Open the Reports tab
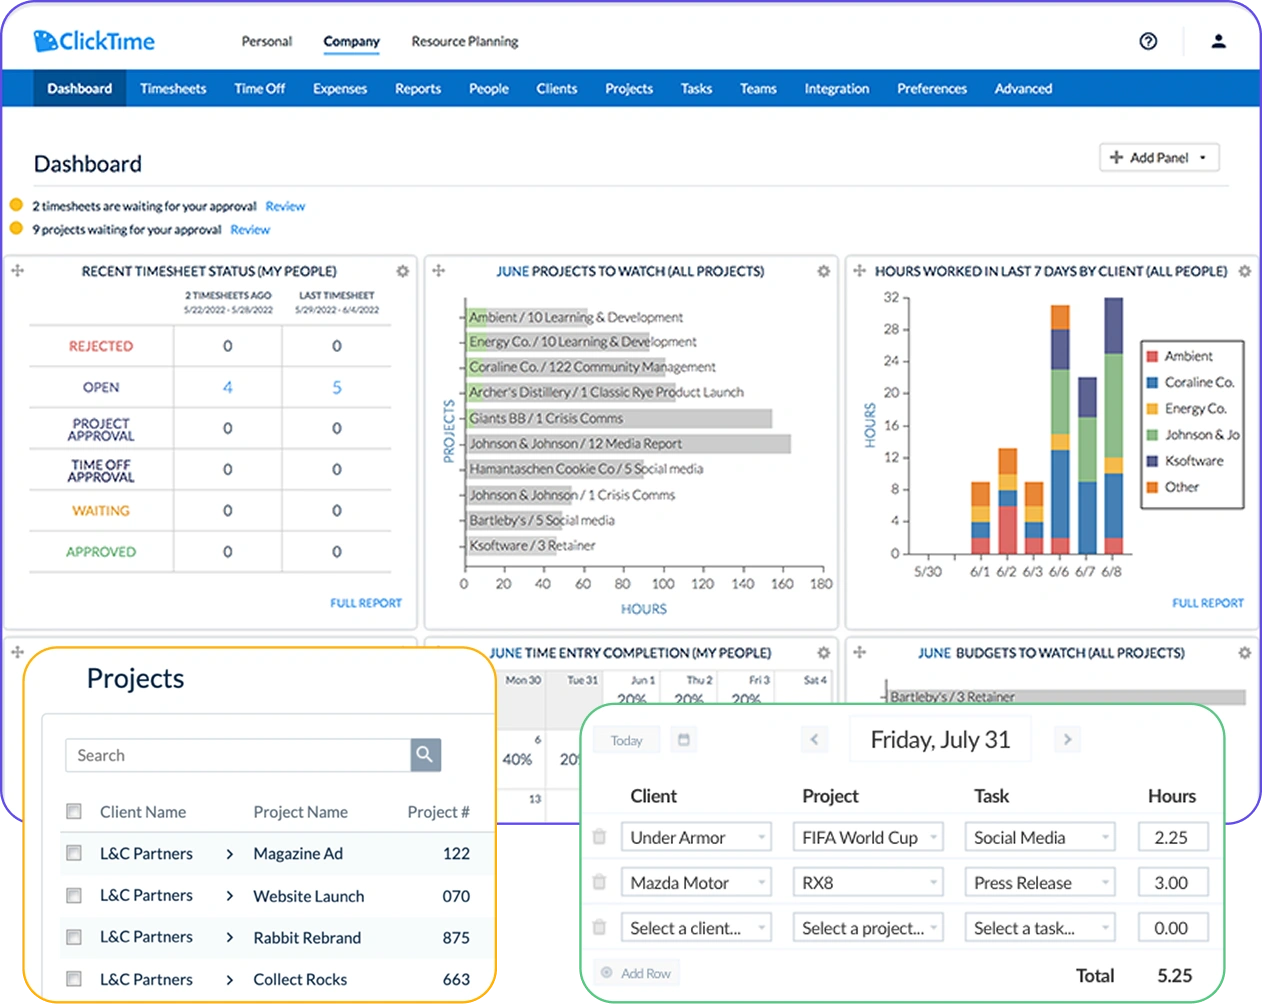Viewport: 1262px width, 1004px height. 418,88
